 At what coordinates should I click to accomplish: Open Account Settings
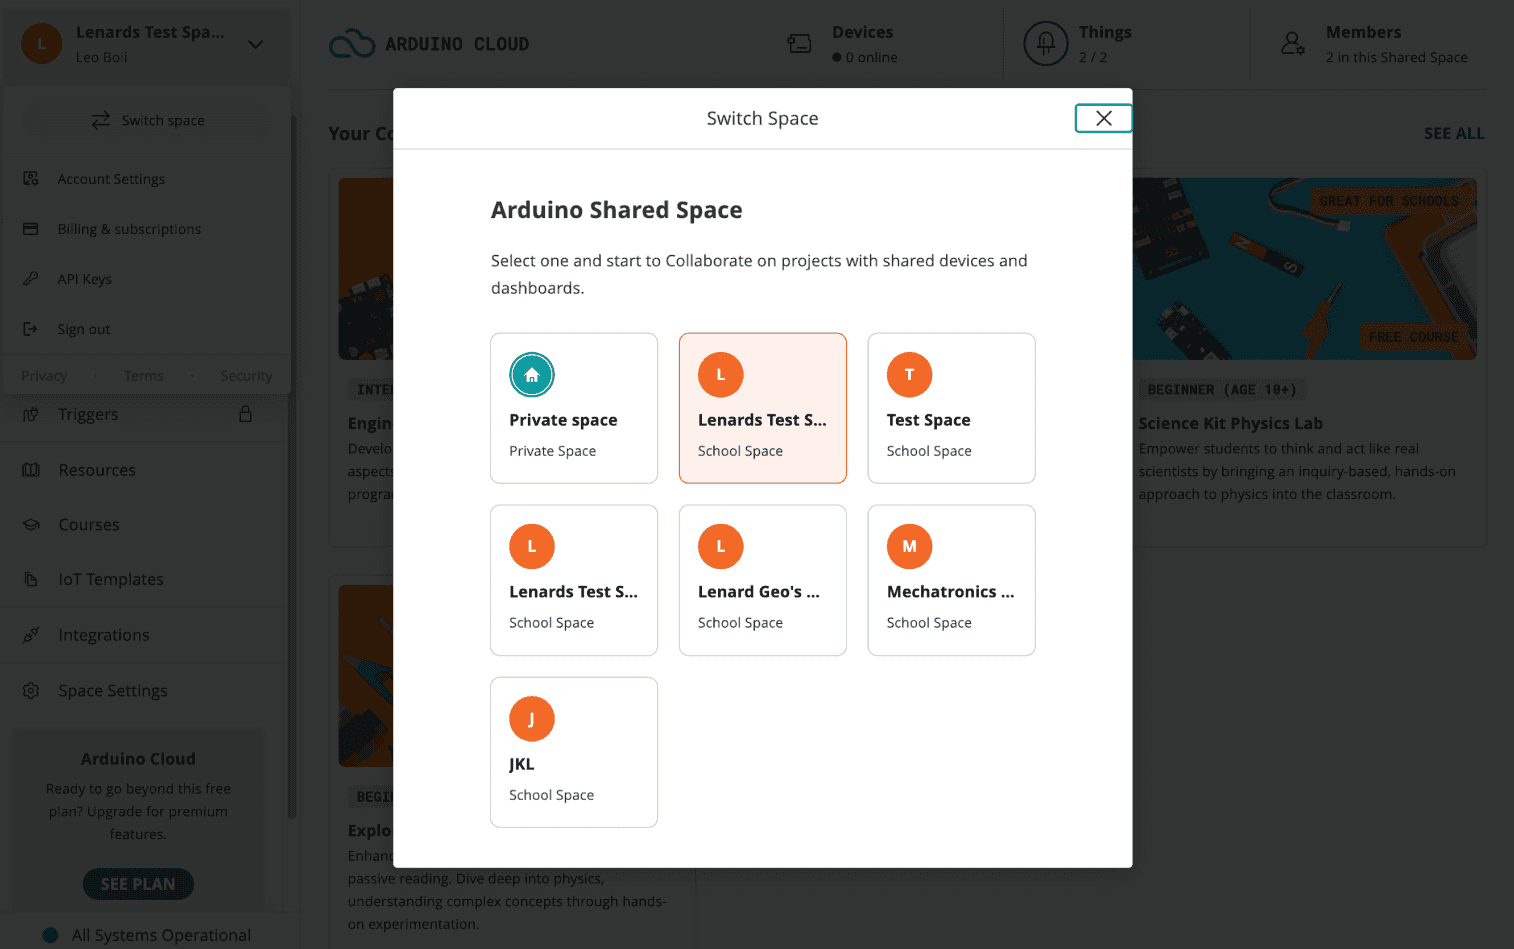tap(111, 179)
